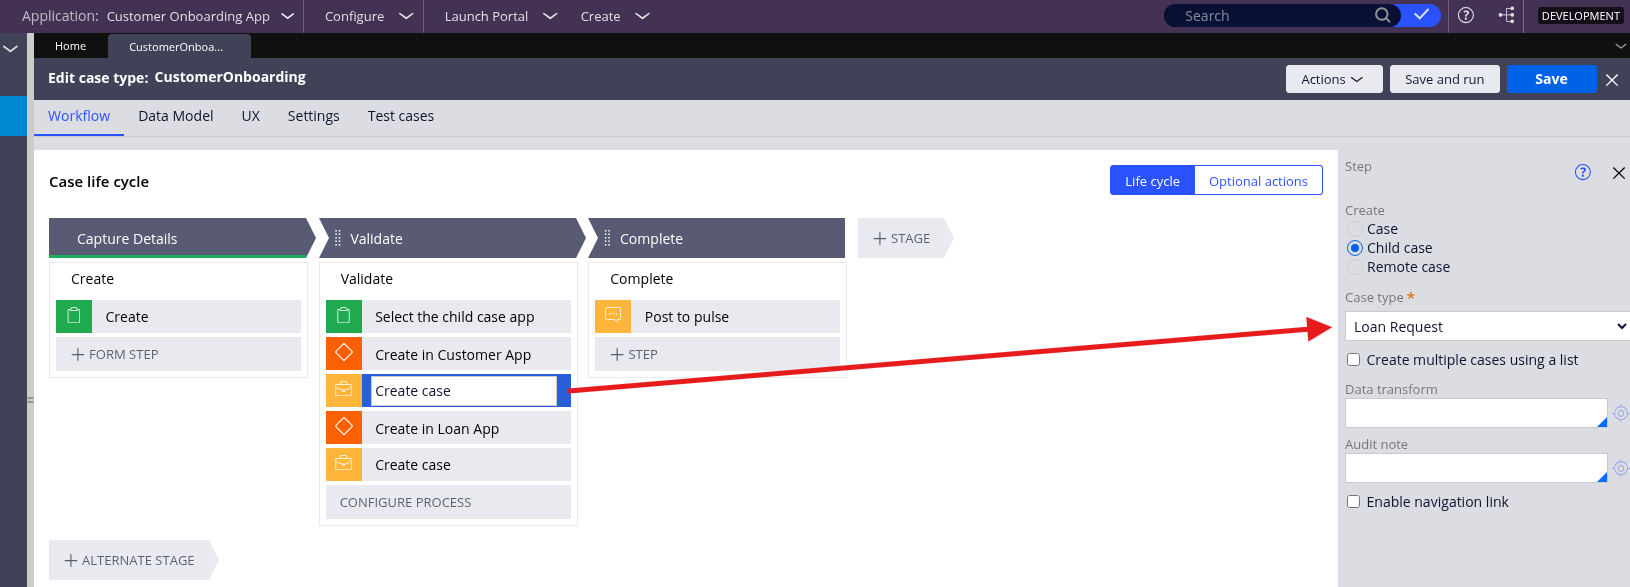Open the Configure menu
1630x587 pixels.
pos(368,16)
